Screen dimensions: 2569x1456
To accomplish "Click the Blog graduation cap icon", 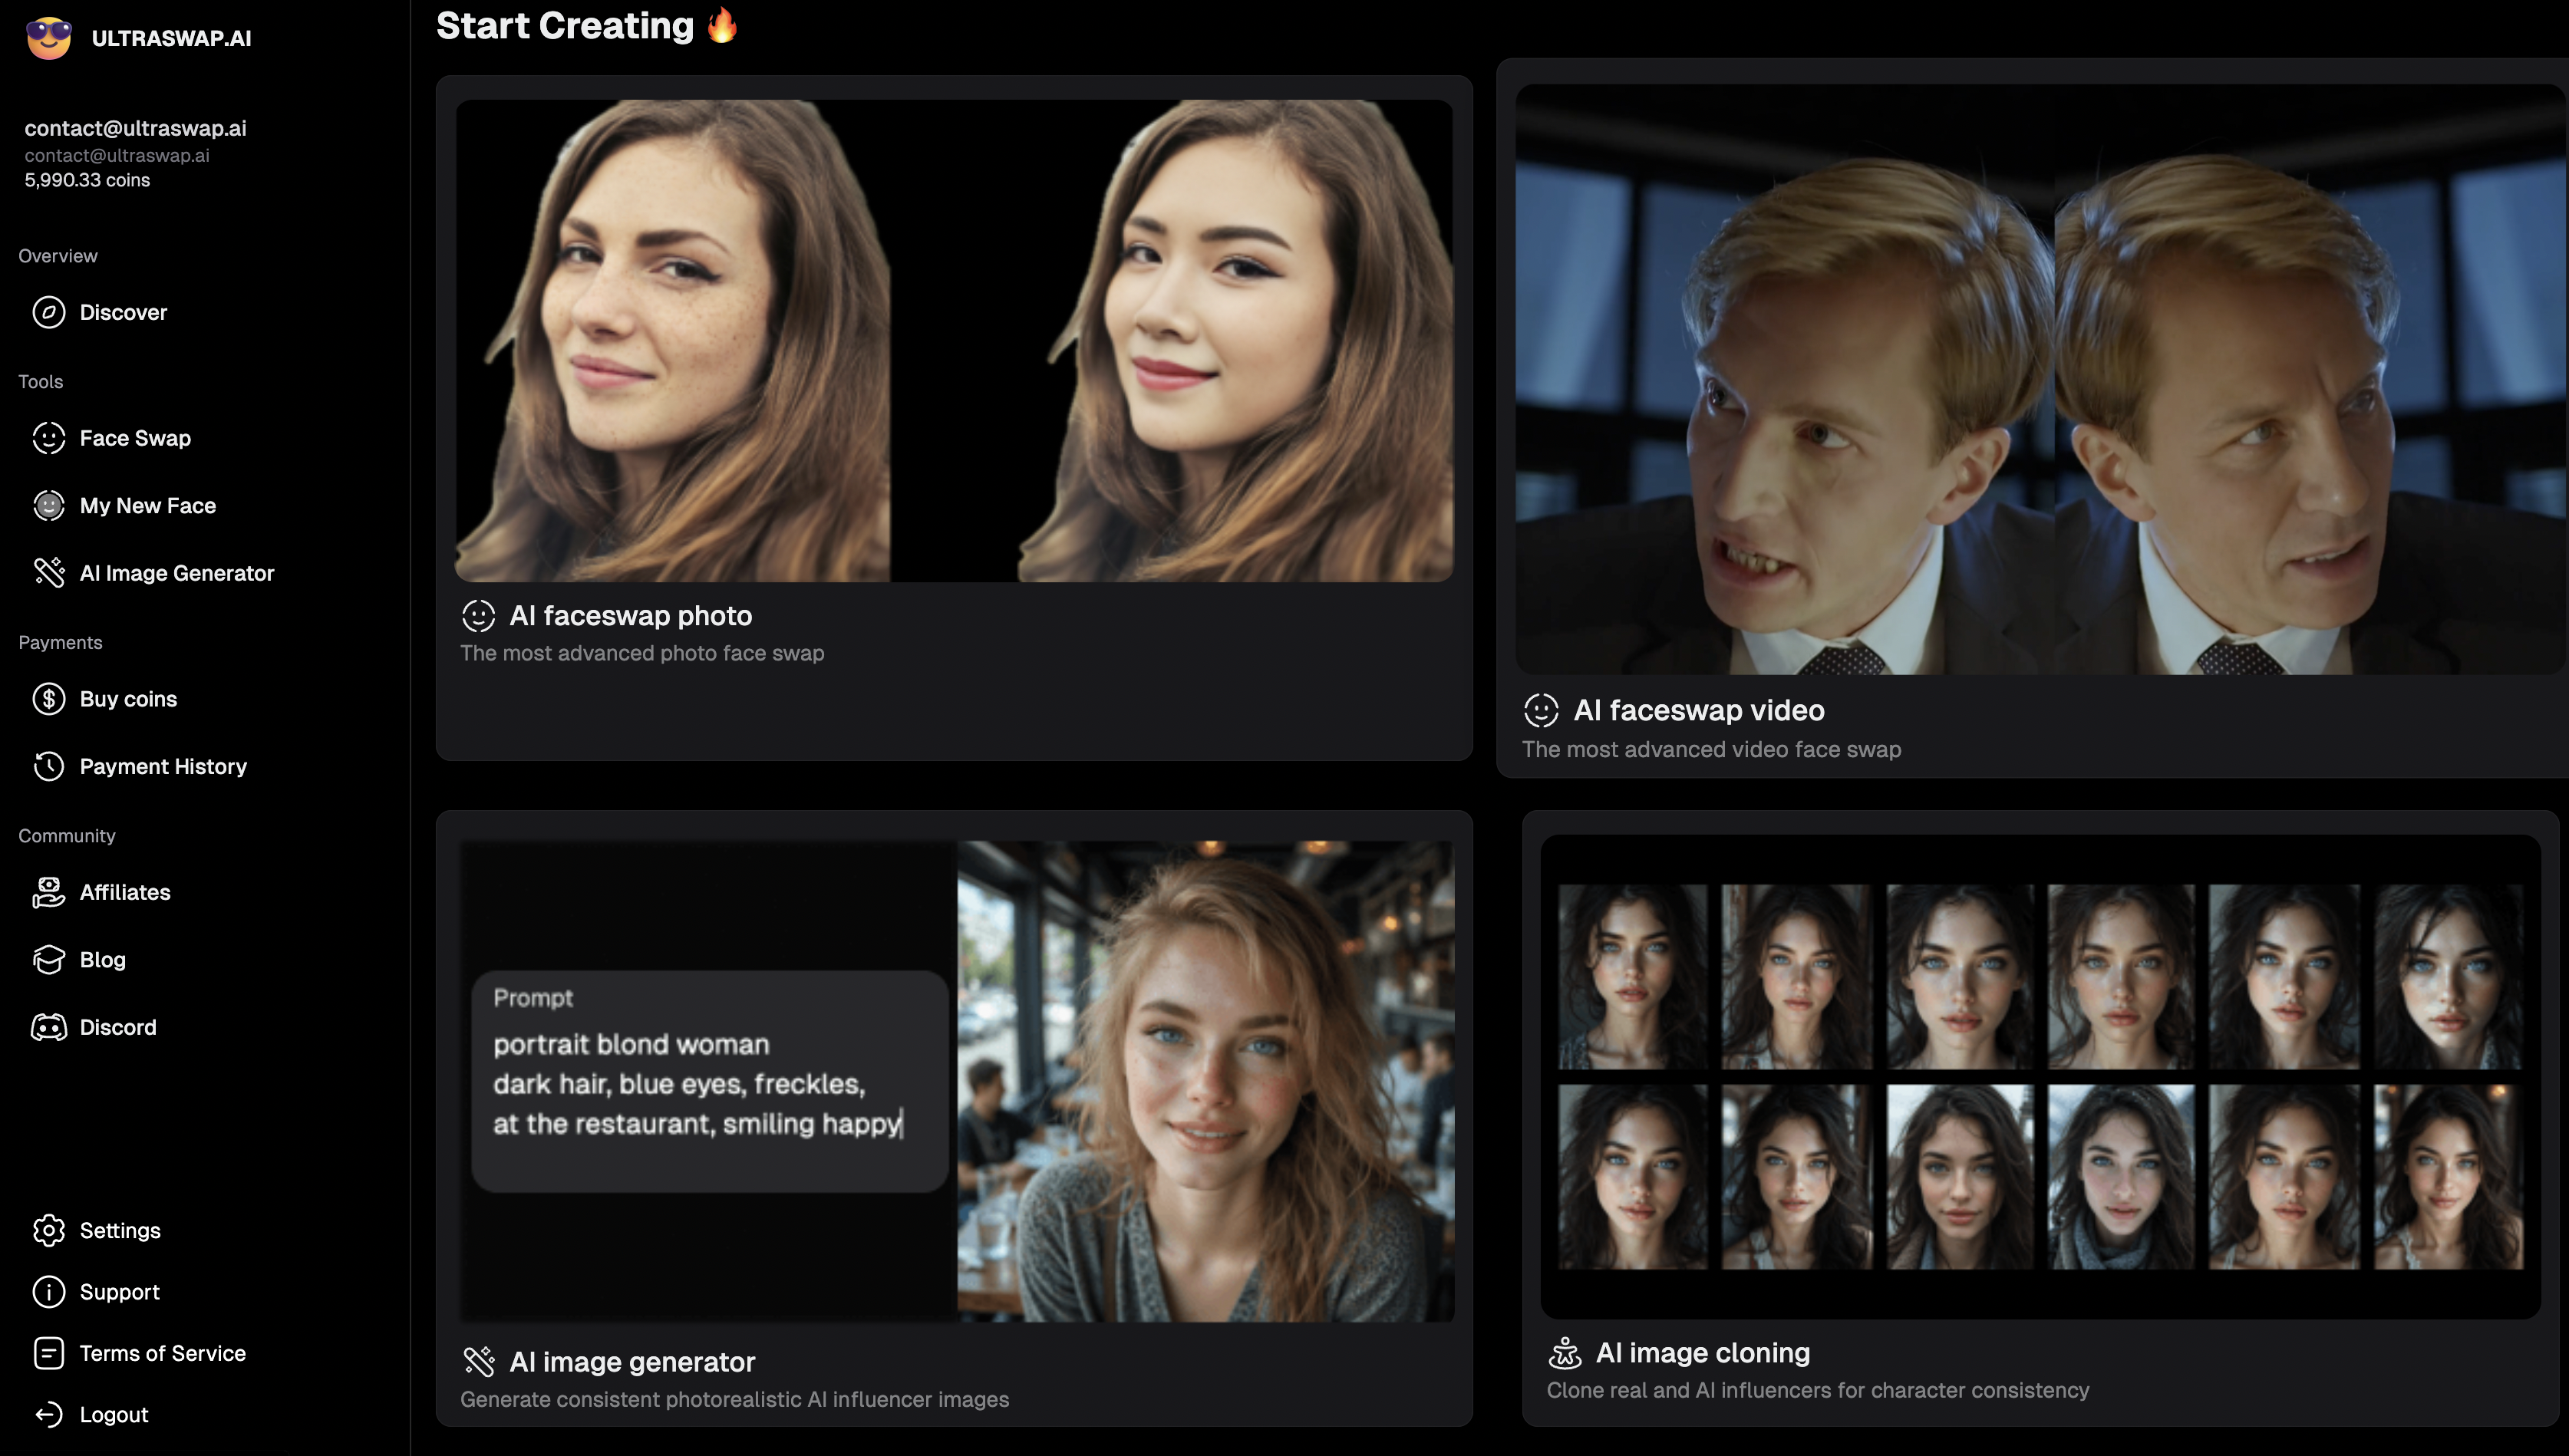I will (x=48, y=959).
